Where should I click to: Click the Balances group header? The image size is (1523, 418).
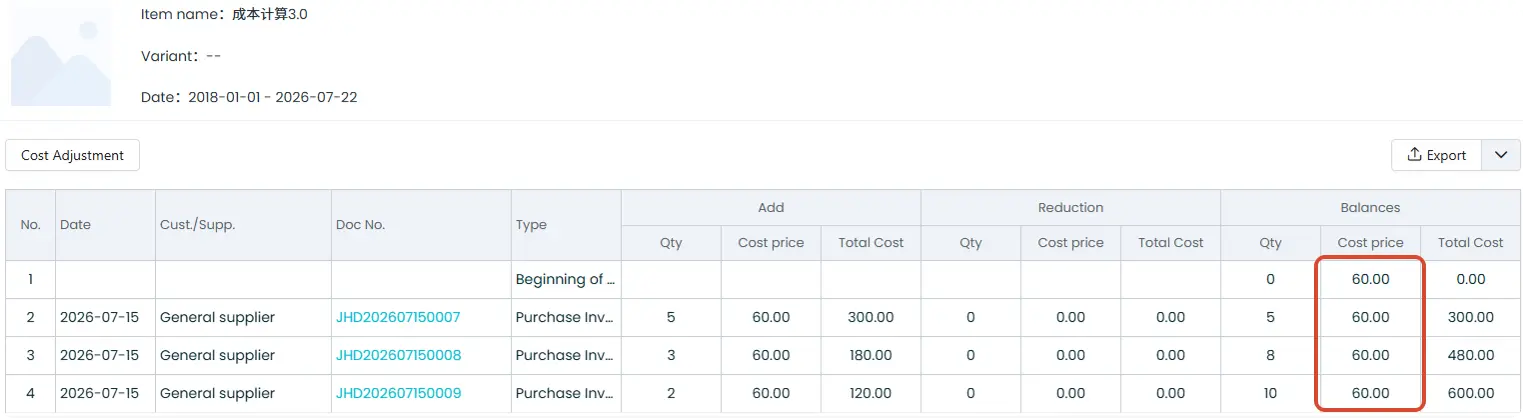(x=1370, y=208)
